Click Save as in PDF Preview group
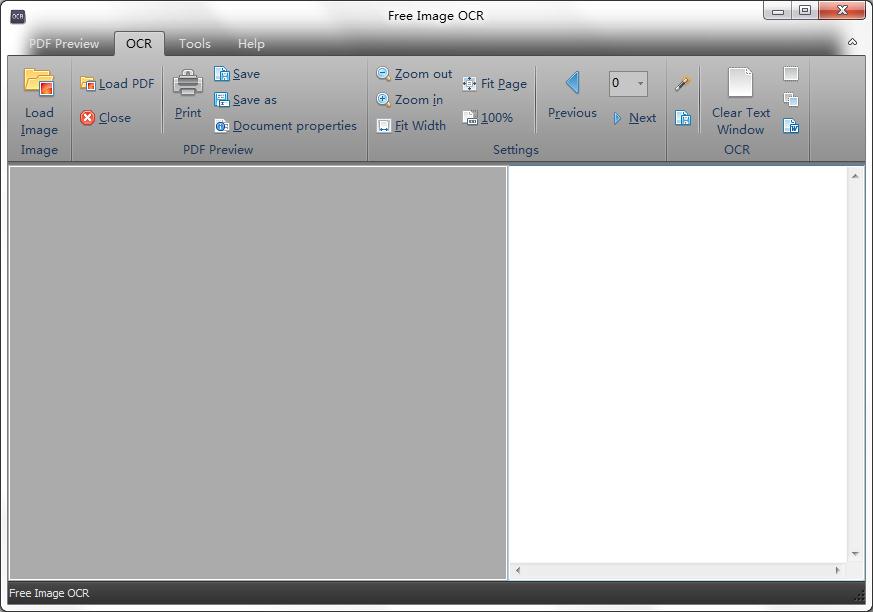This screenshot has height=612, width=873. click(246, 100)
